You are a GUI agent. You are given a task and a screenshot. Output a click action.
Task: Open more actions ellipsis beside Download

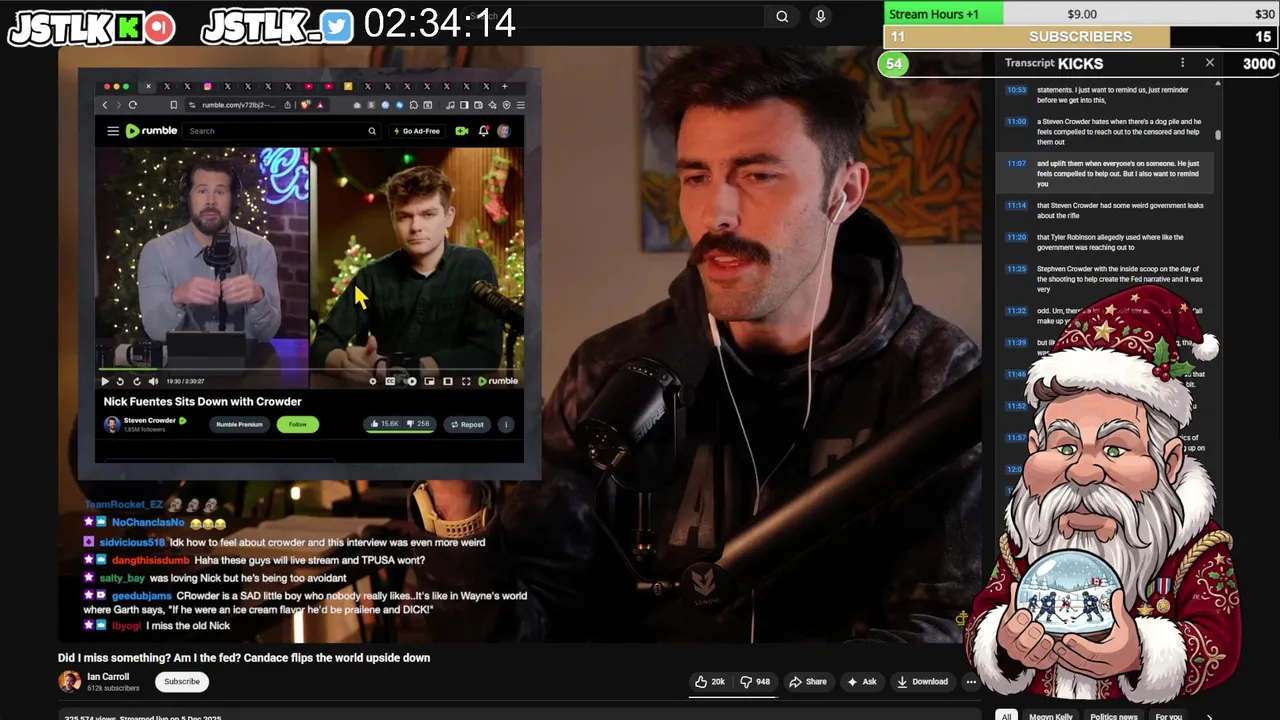click(970, 682)
